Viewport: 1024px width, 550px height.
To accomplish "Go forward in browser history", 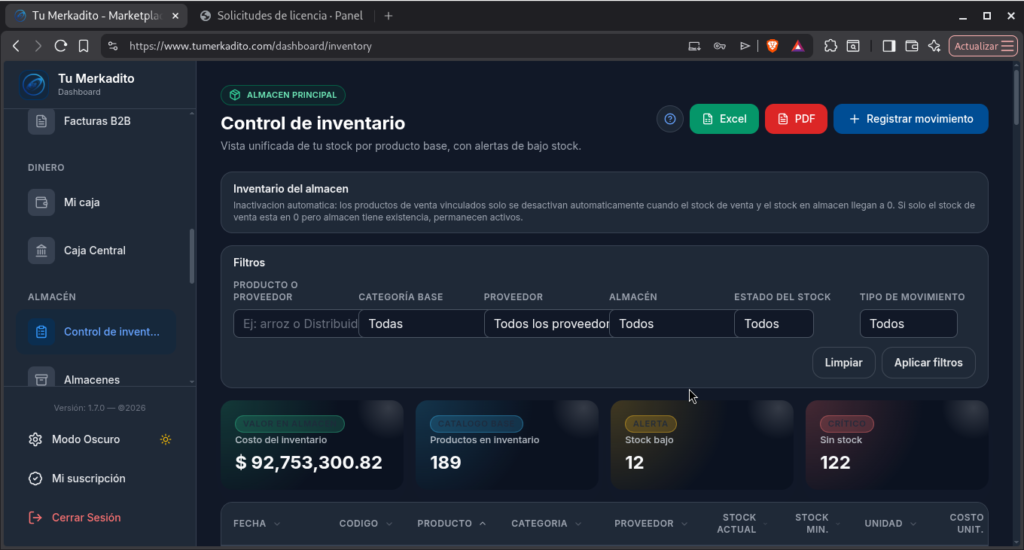I will 38,46.
